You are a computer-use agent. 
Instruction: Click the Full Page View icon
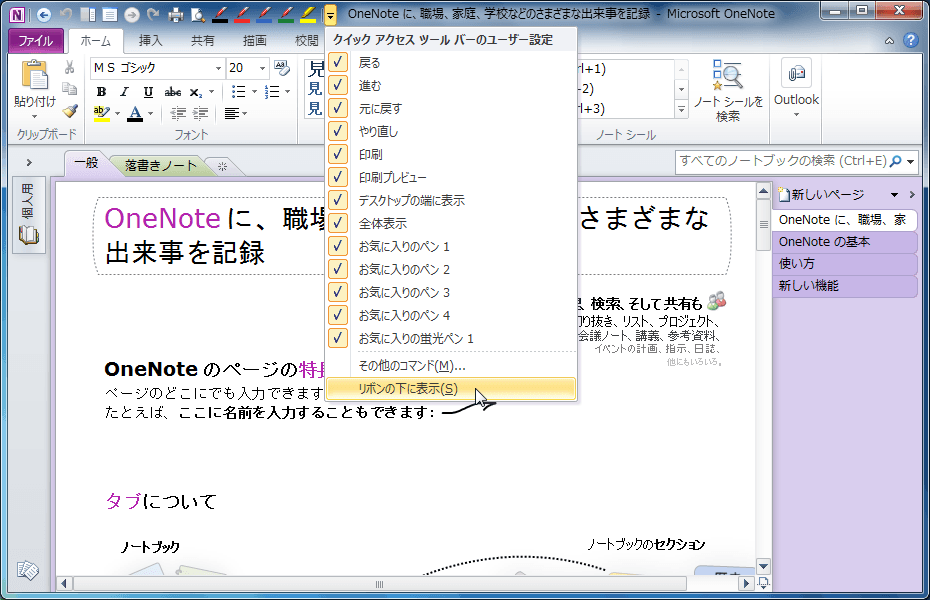[110, 14]
